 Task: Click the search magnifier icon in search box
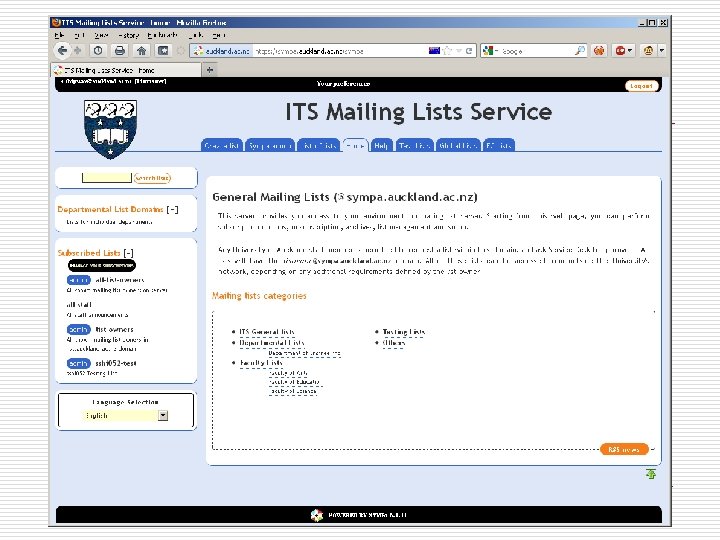pos(580,51)
